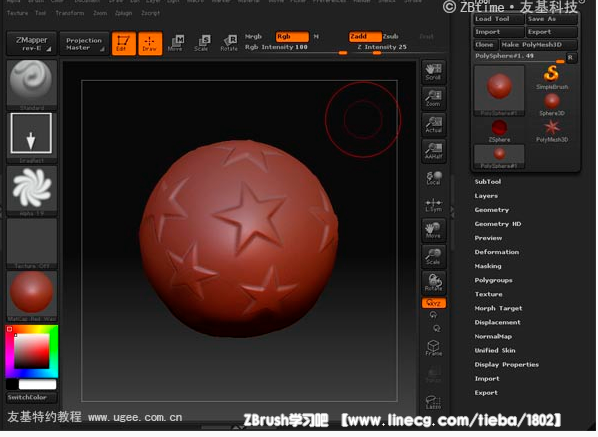
Task: Open the Zoom menu
Action: point(100,13)
